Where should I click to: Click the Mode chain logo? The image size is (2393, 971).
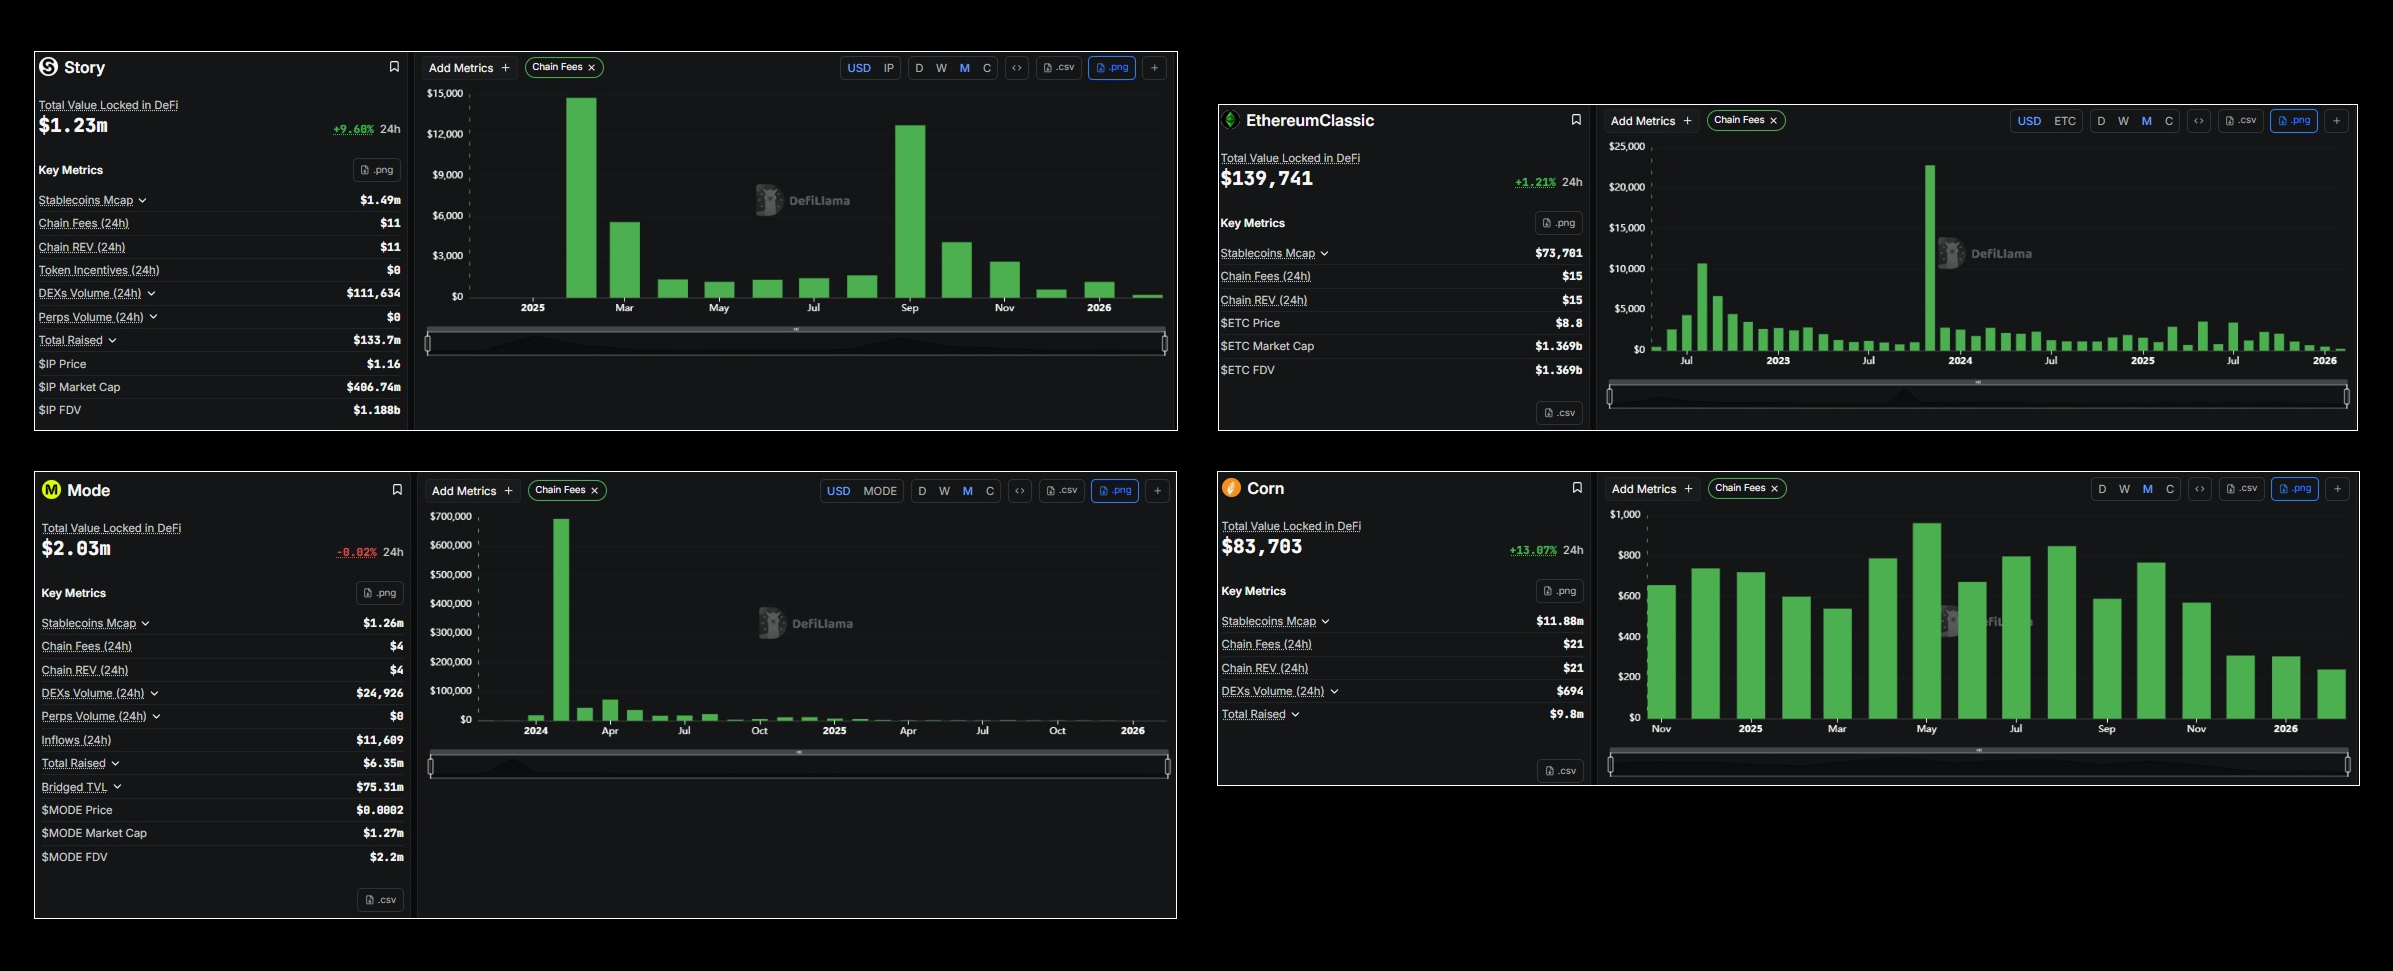51,490
